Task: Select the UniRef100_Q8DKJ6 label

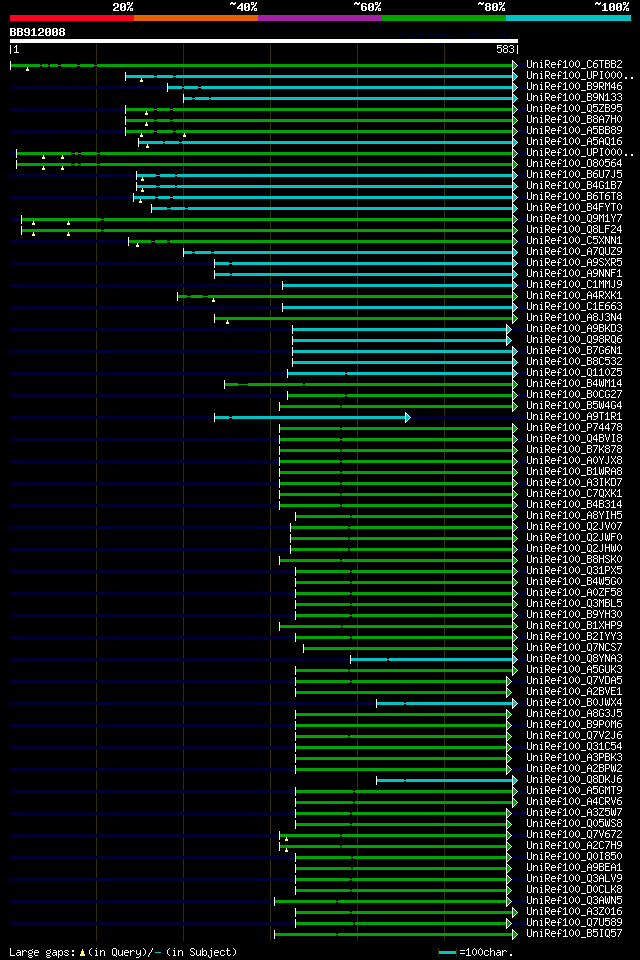Action: click(574, 781)
